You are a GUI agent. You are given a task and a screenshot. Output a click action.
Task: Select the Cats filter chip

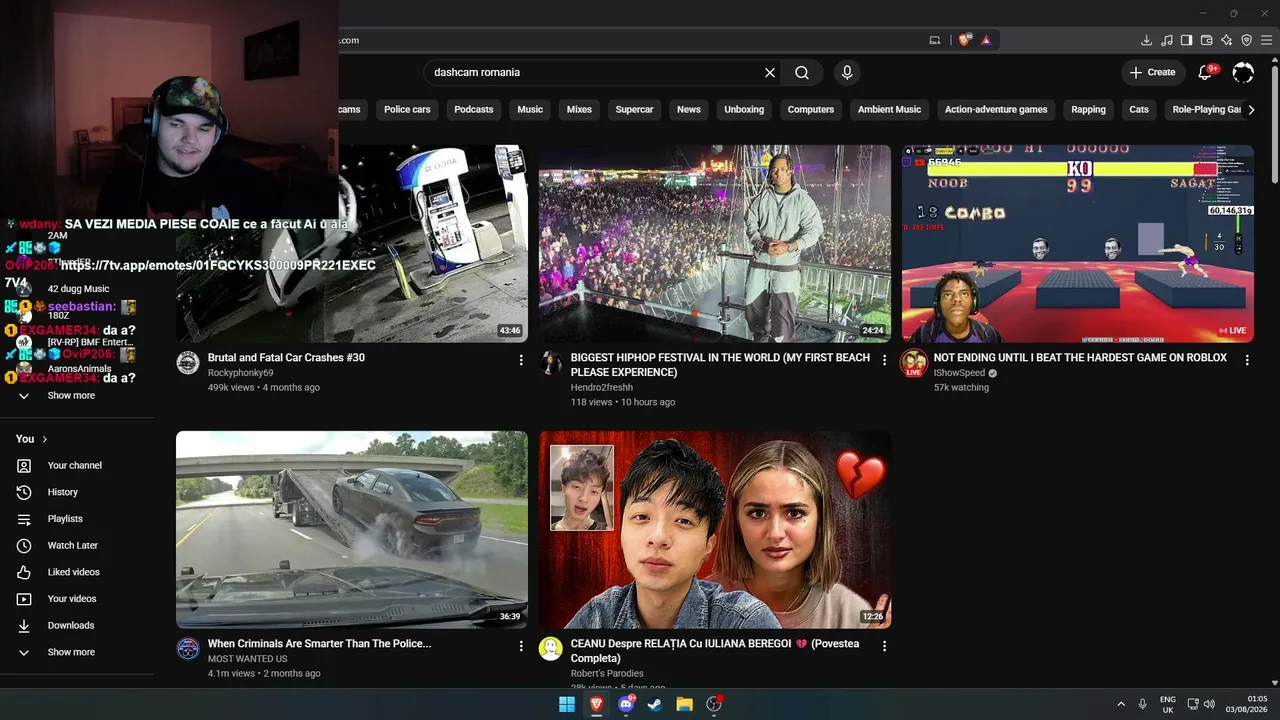[1139, 110]
